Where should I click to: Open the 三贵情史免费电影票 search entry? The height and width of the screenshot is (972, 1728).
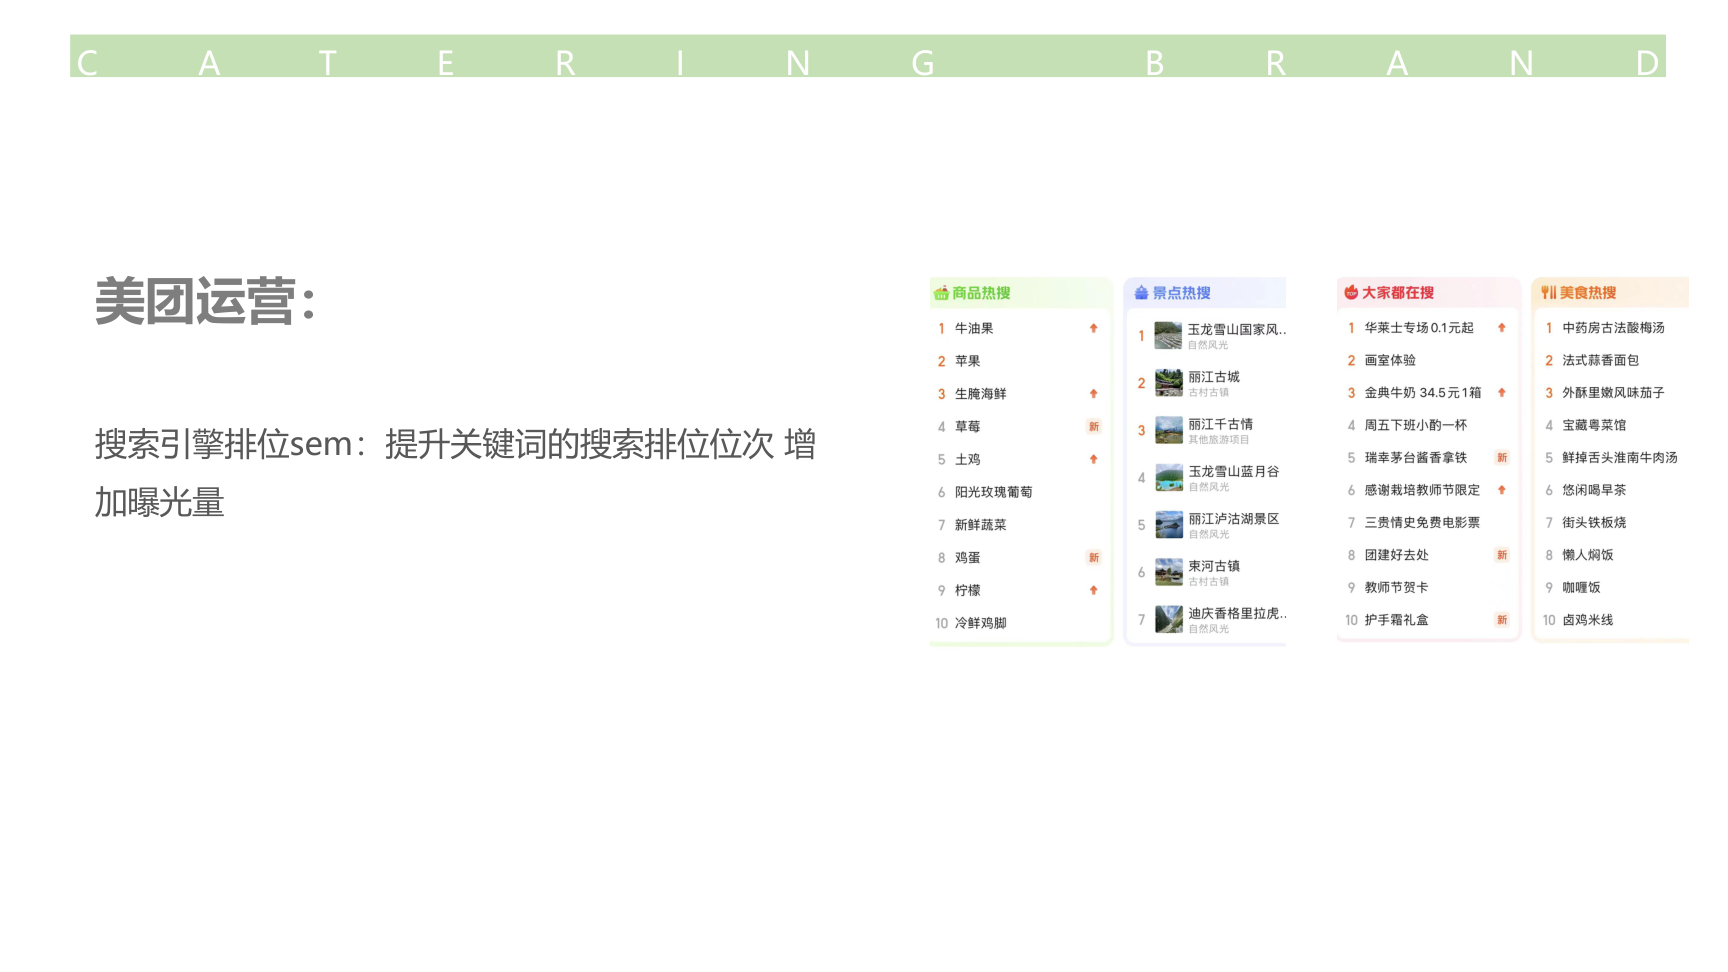[x=1422, y=522]
